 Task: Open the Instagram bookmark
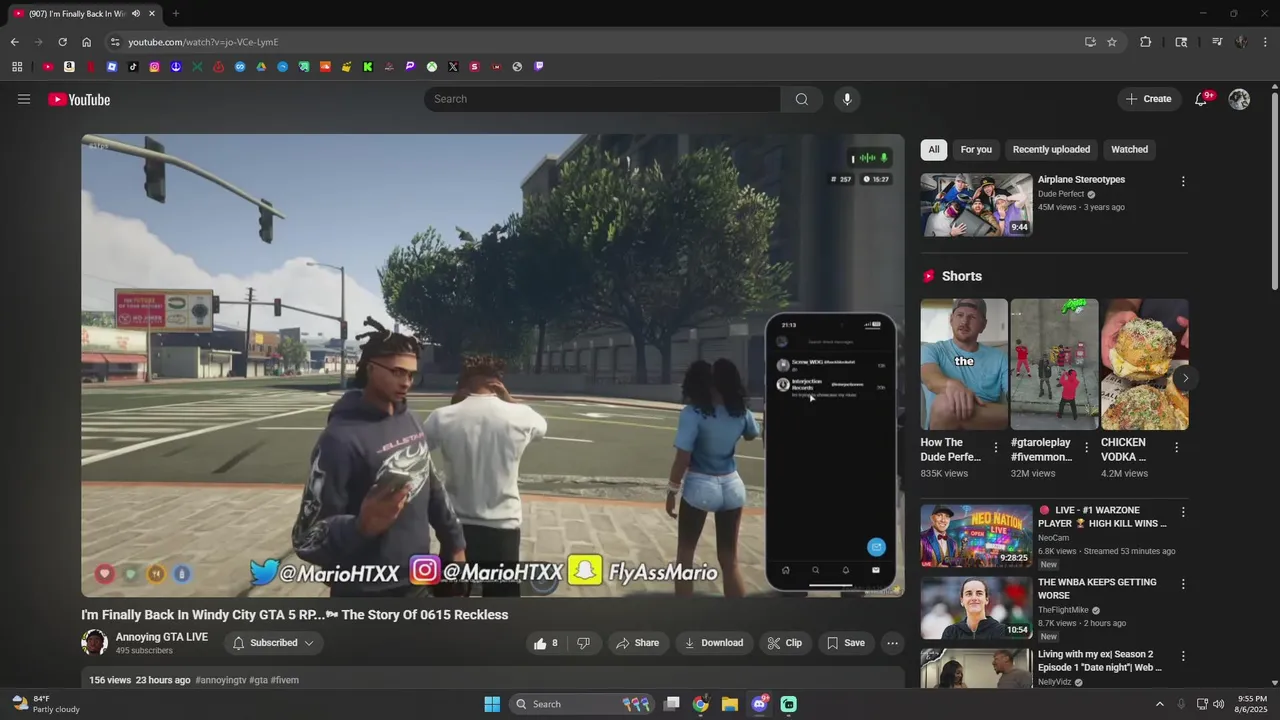[154, 67]
